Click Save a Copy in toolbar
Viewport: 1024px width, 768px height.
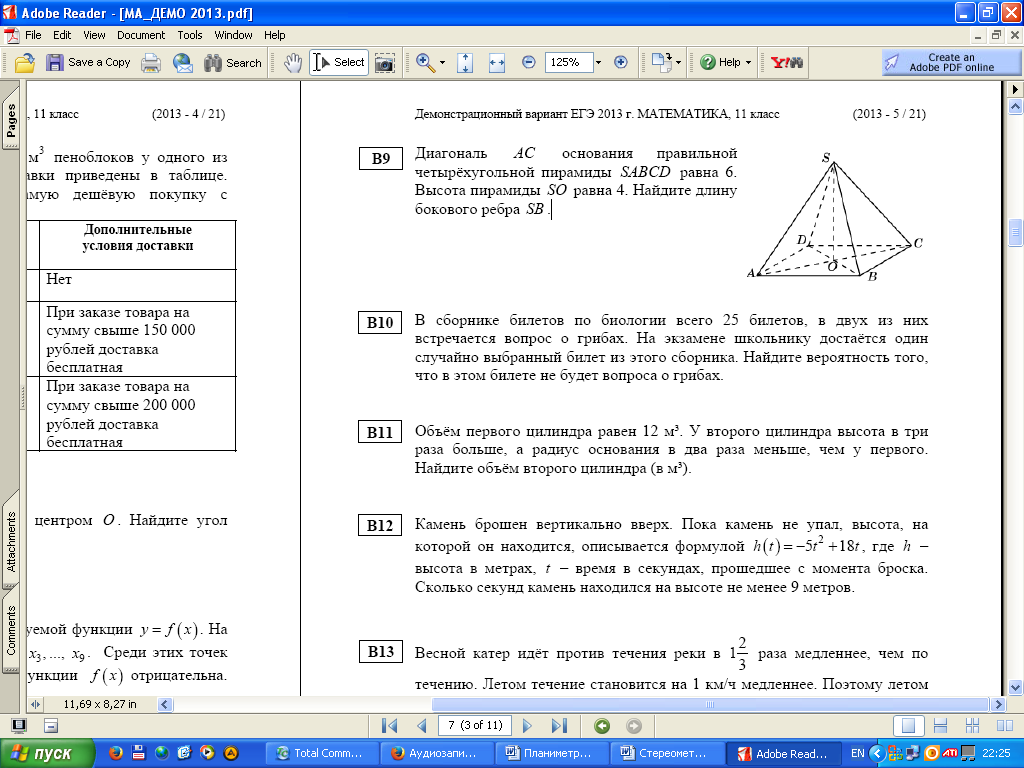88,63
